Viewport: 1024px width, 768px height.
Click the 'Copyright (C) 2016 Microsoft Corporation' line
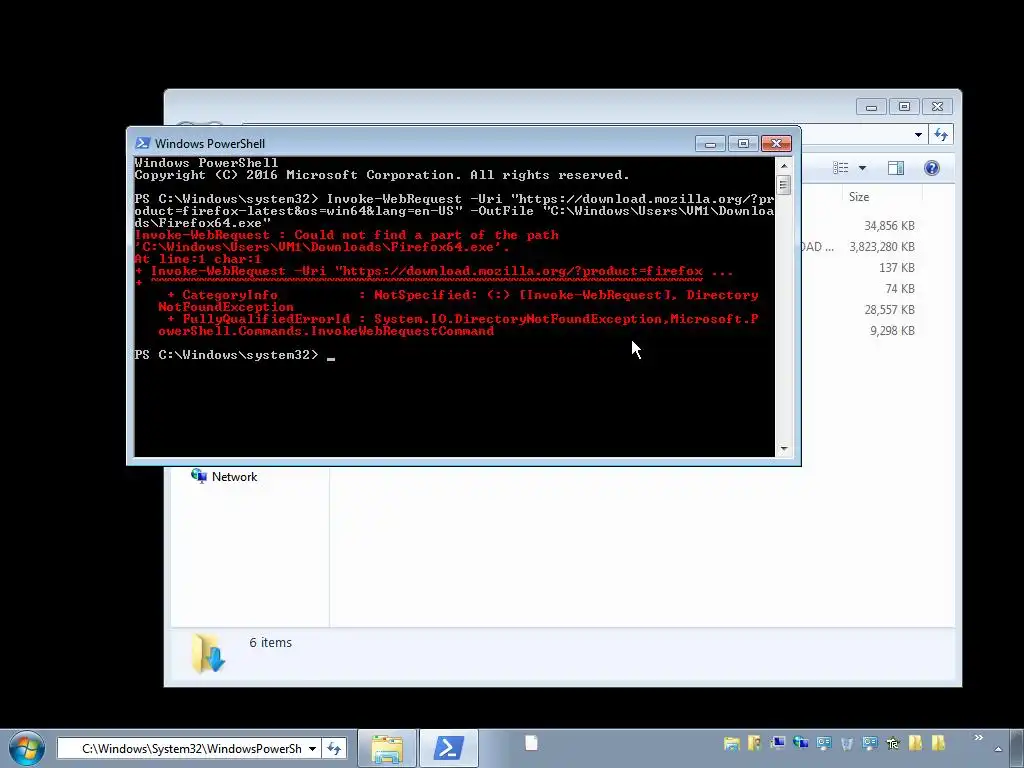pyautogui.click(x=381, y=175)
